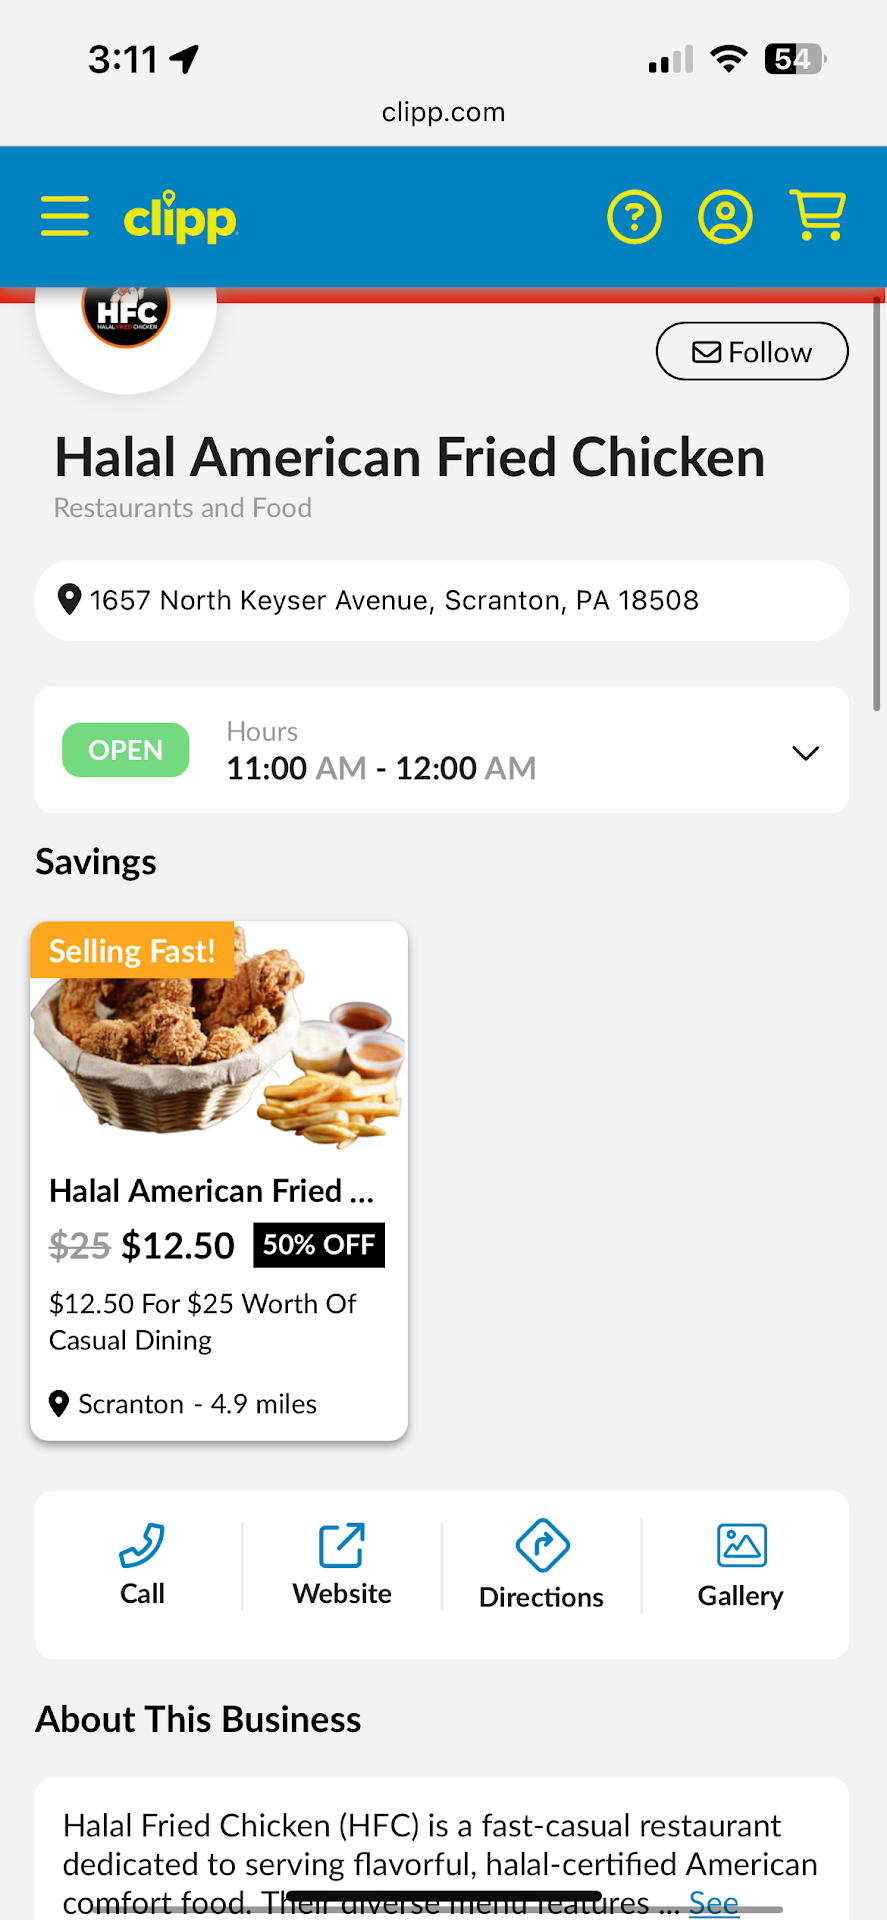Expand the business hours chevron

(805, 753)
